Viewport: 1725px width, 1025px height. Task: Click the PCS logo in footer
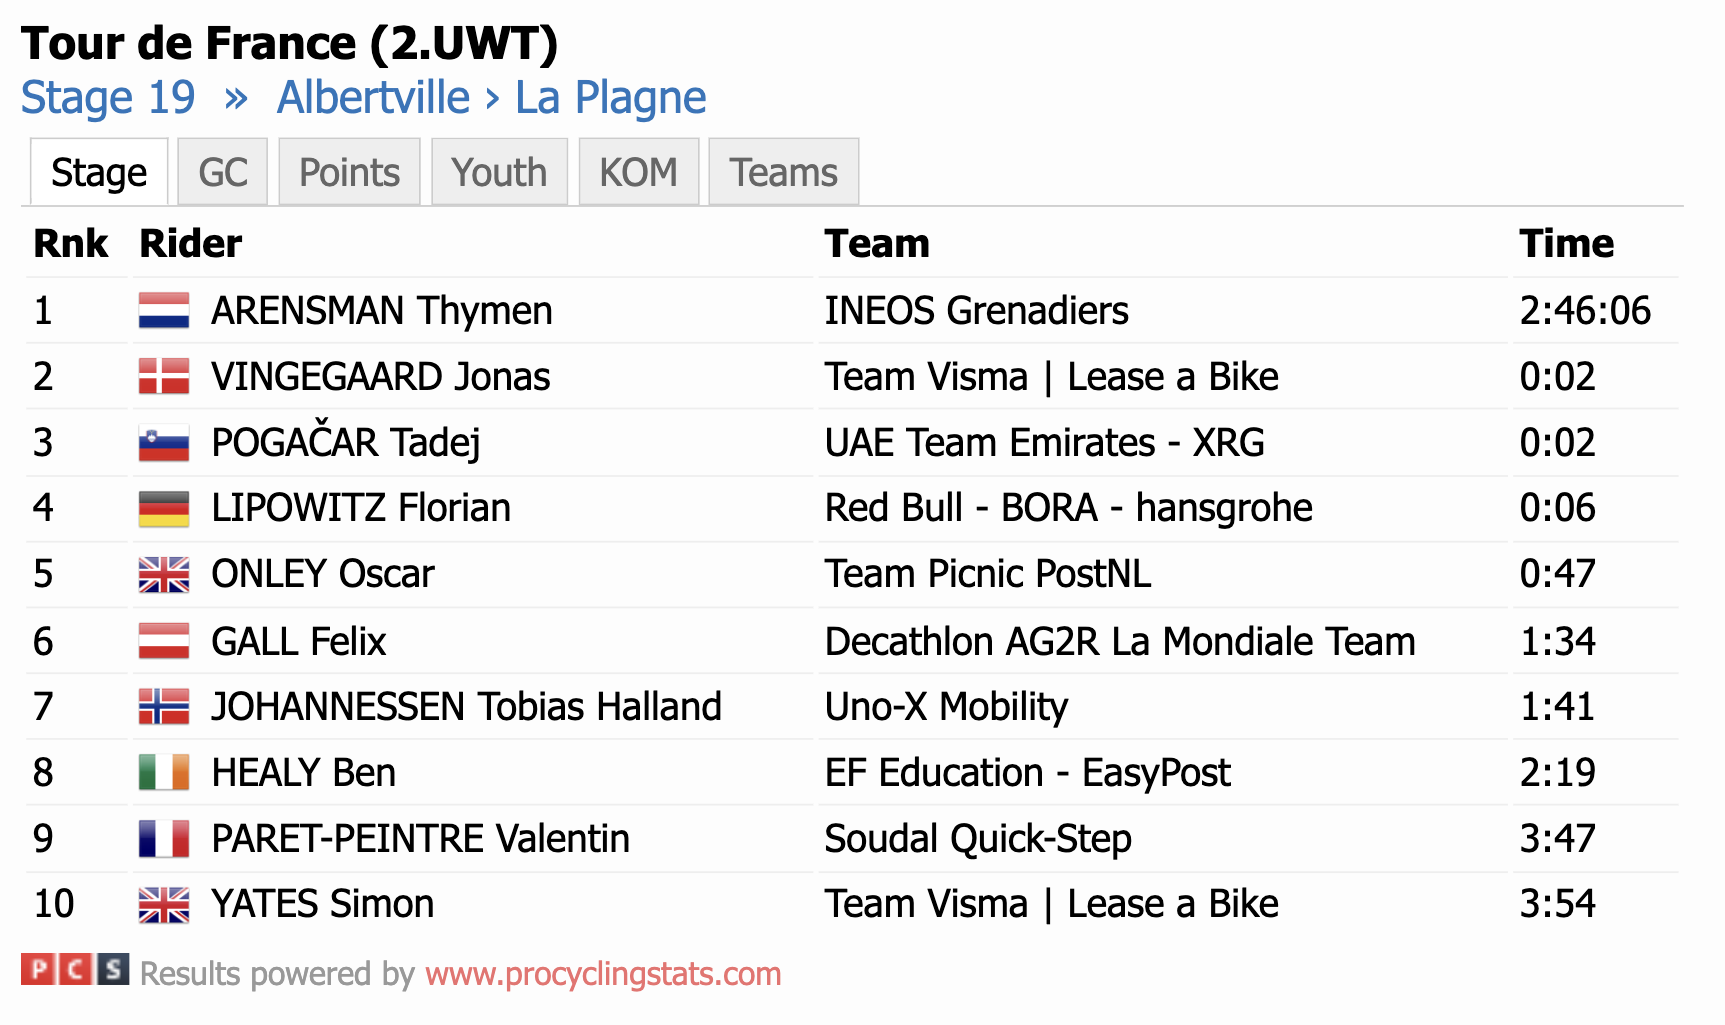coord(75,969)
